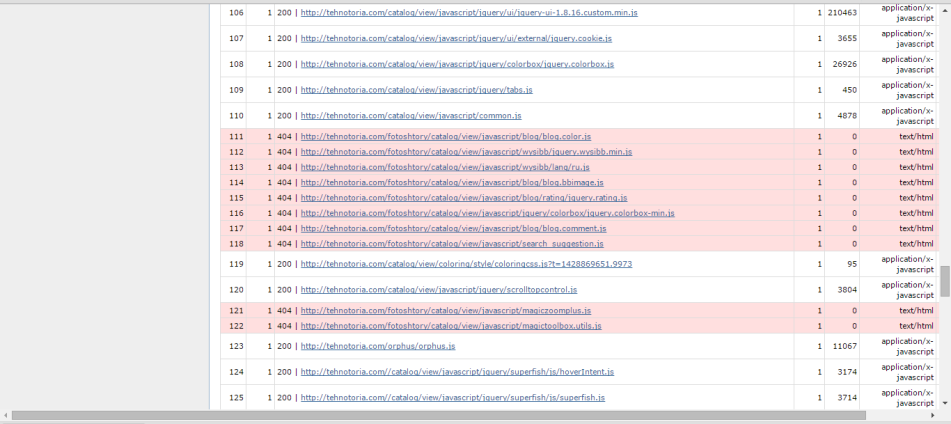Viewport: 951px width, 424px height.
Task: Click the blog.bbimage.js link
Action: (452, 182)
